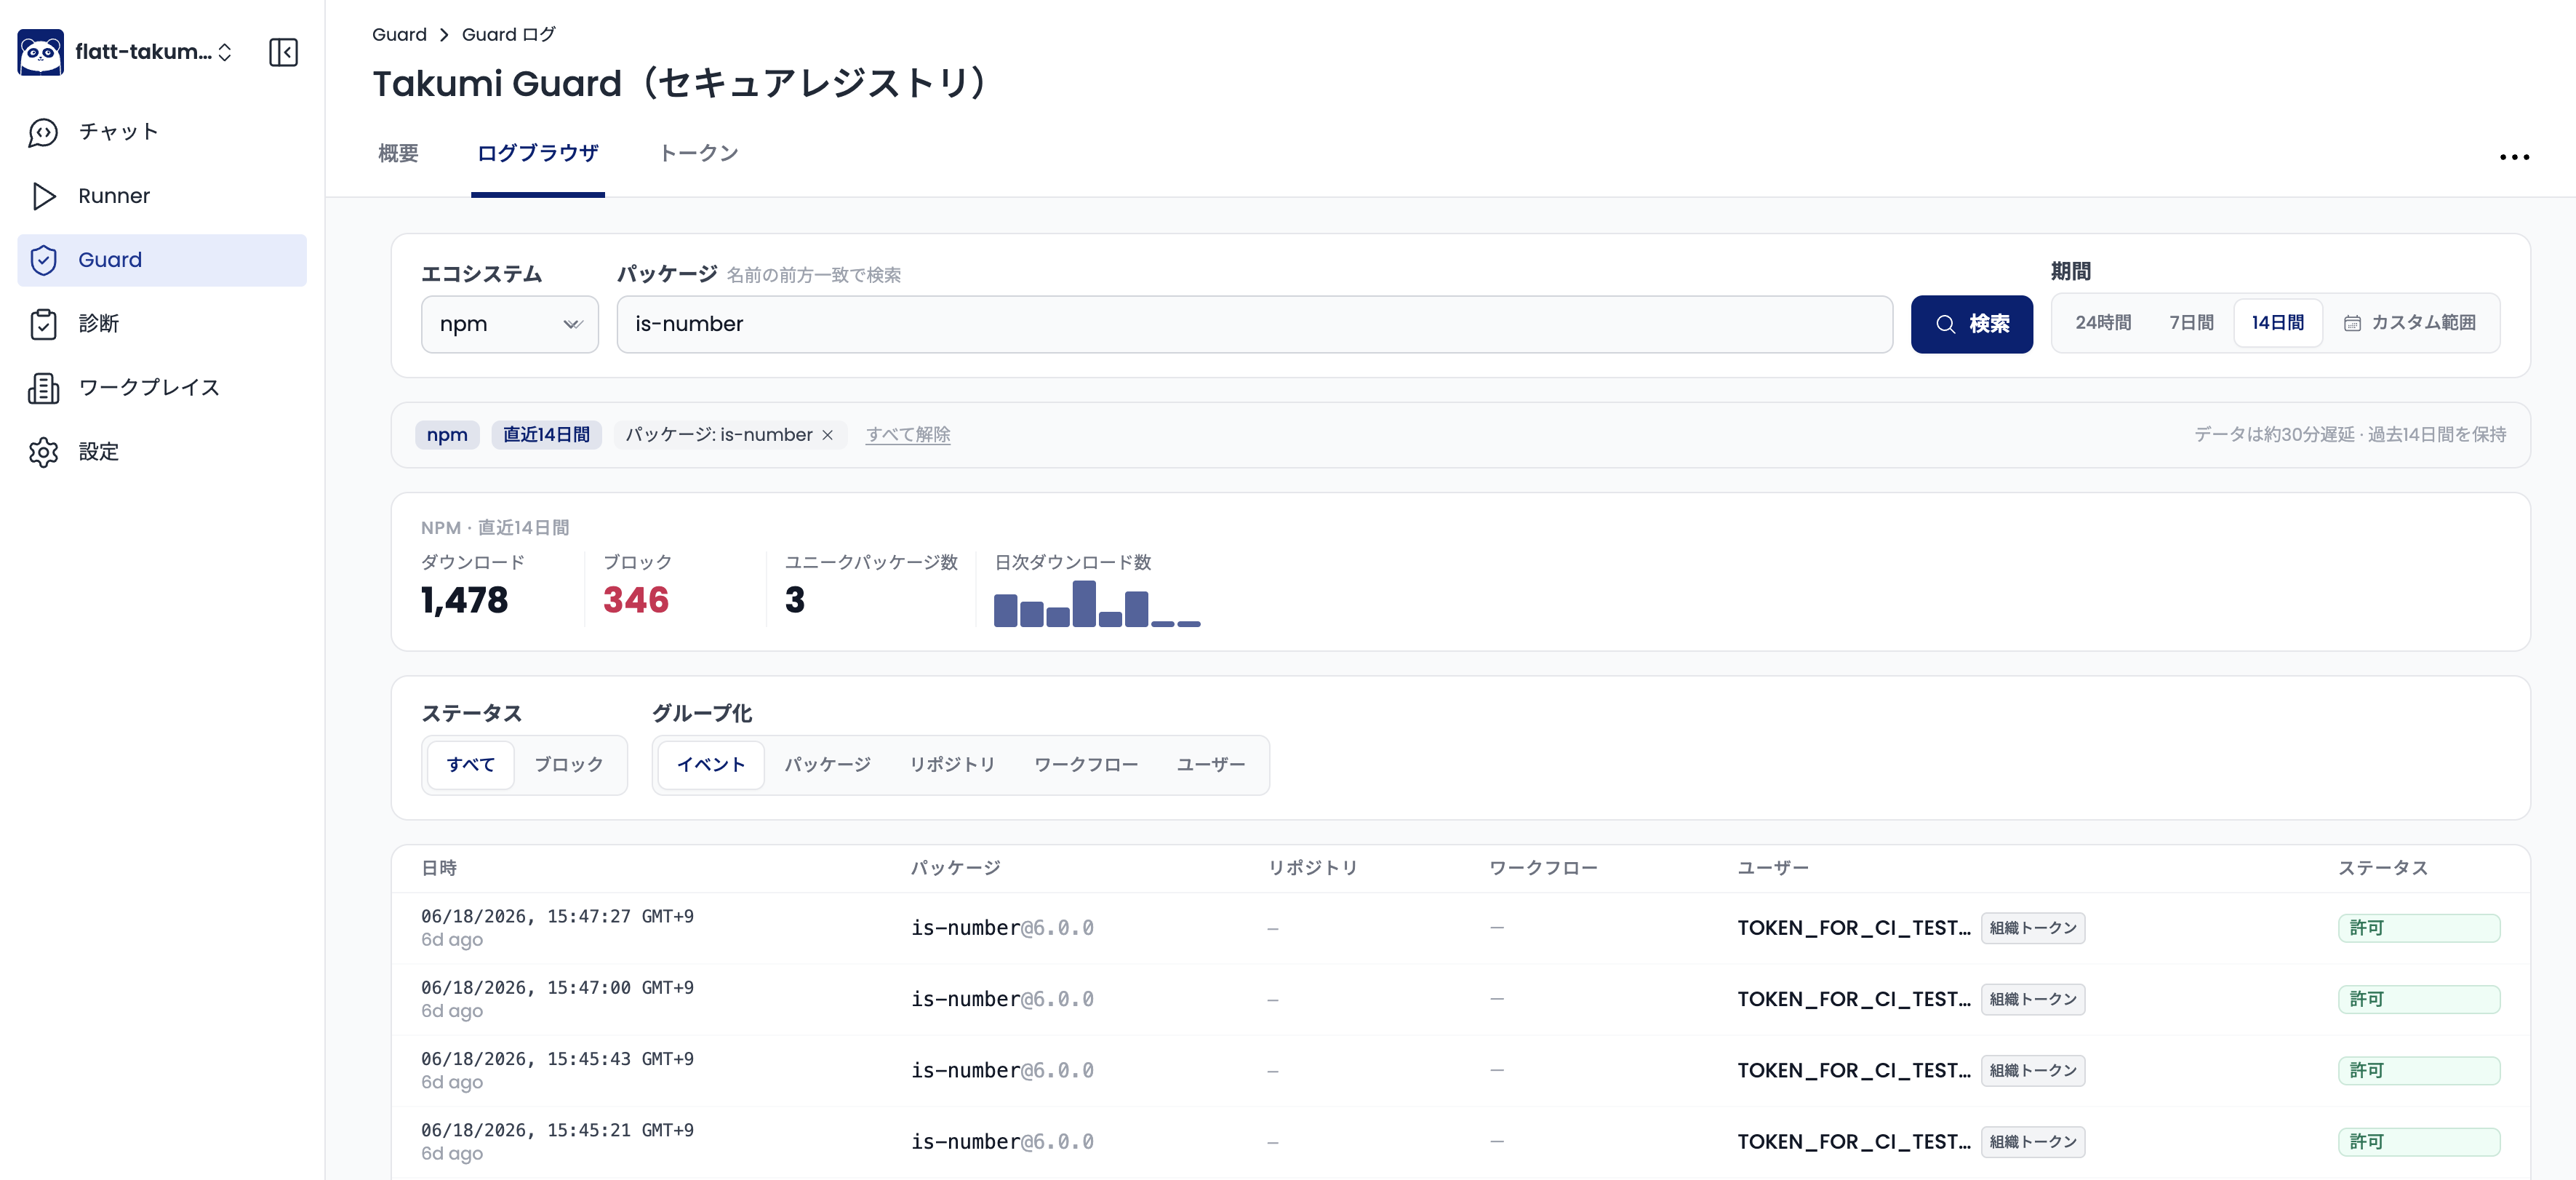Collapse the sidebar with panel icon
The width and height of the screenshot is (2576, 1180).
283,52
